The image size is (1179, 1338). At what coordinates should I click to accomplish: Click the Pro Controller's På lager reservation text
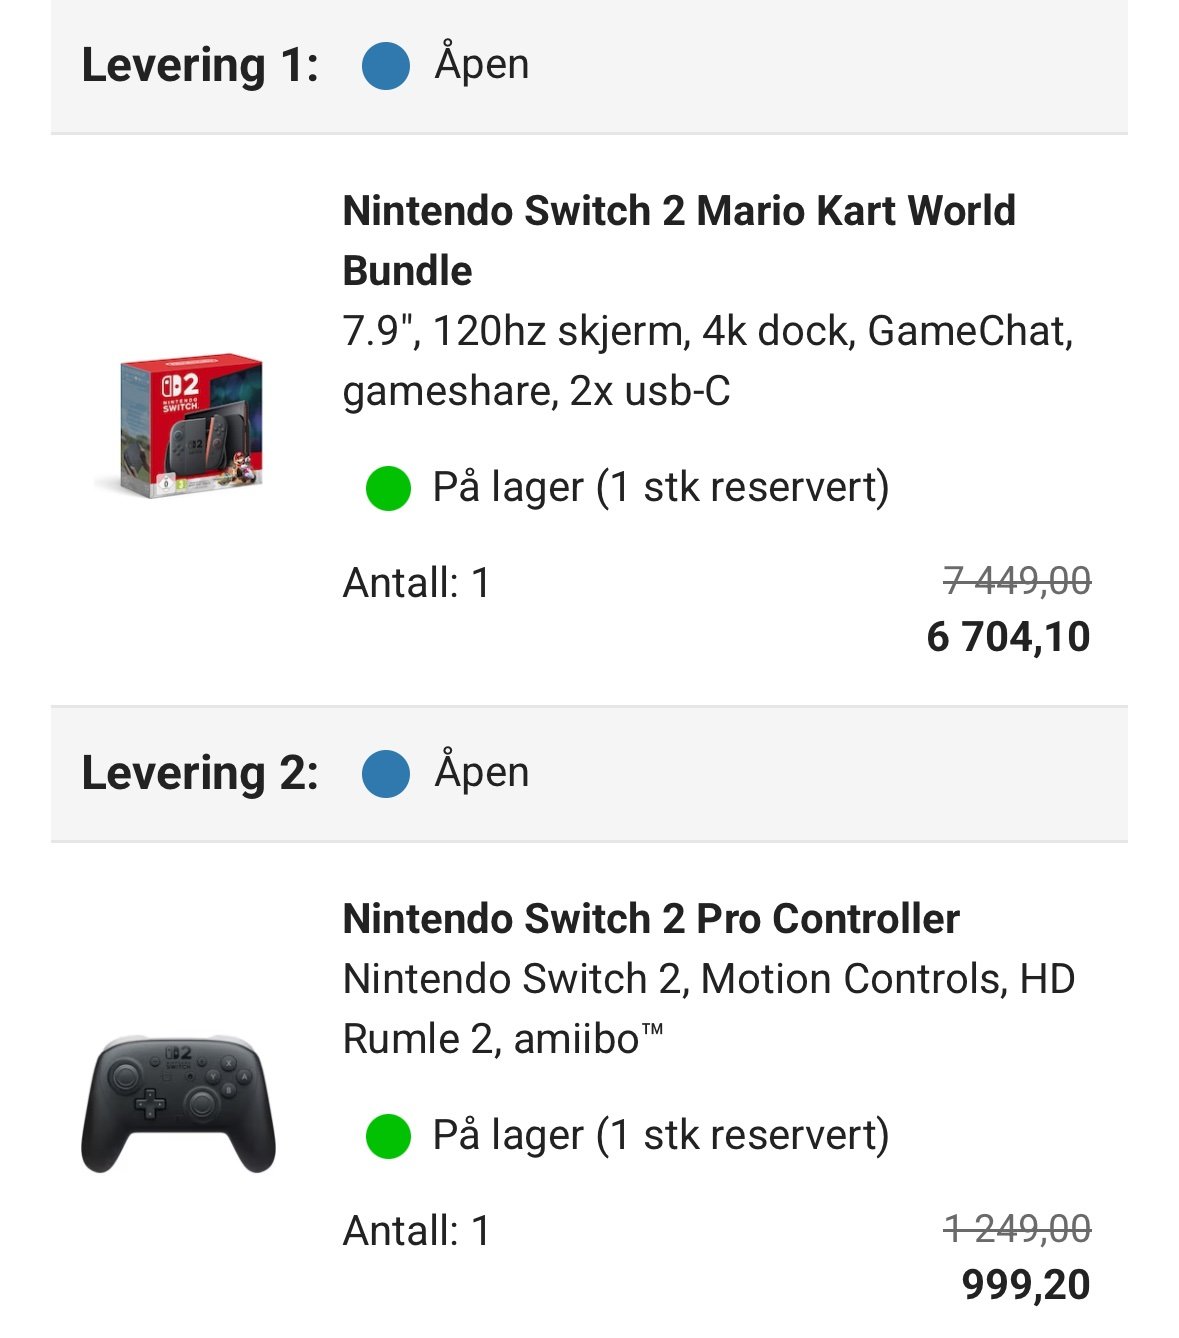point(661,1136)
